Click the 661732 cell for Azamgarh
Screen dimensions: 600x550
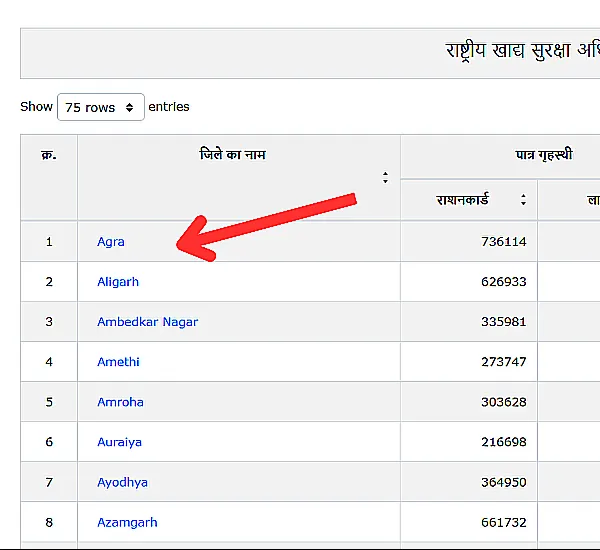[503, 522]
